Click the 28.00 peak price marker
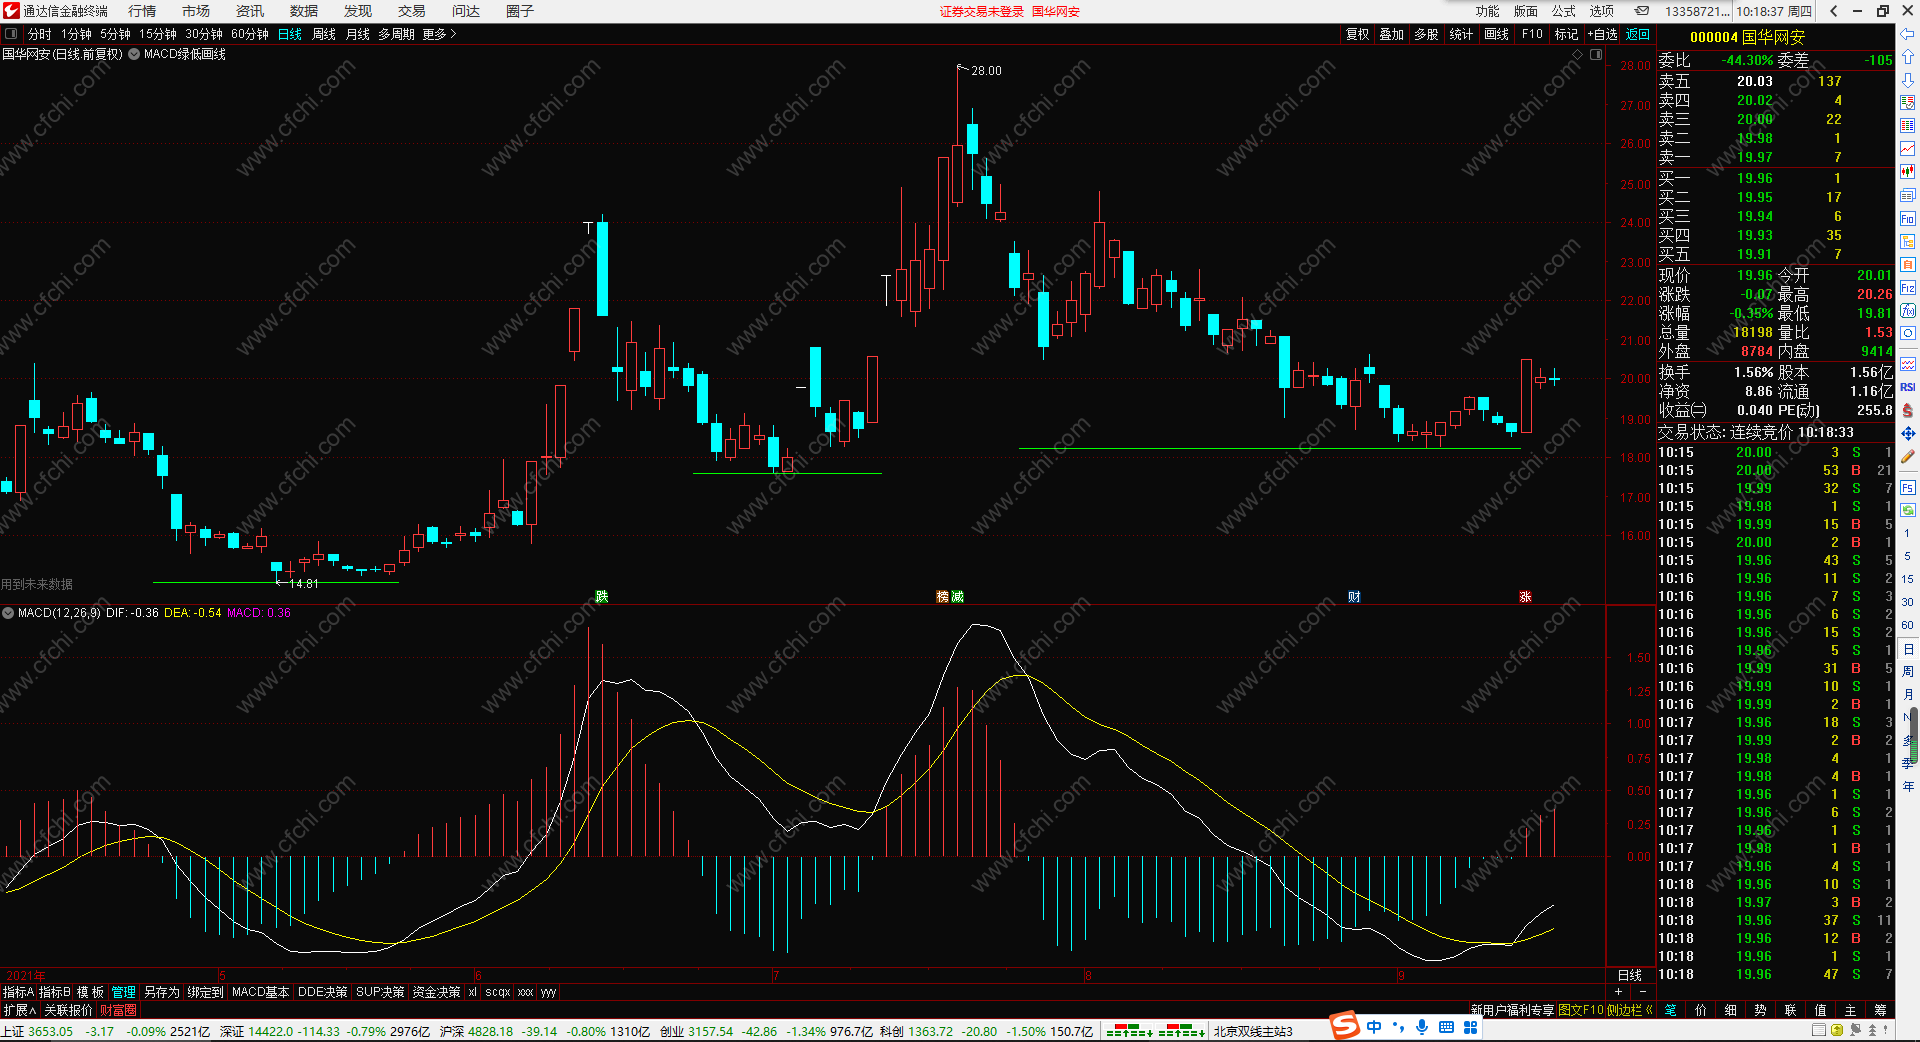Image resolution: width=1920 pixels, height=1042 pixels. point(985,71)
